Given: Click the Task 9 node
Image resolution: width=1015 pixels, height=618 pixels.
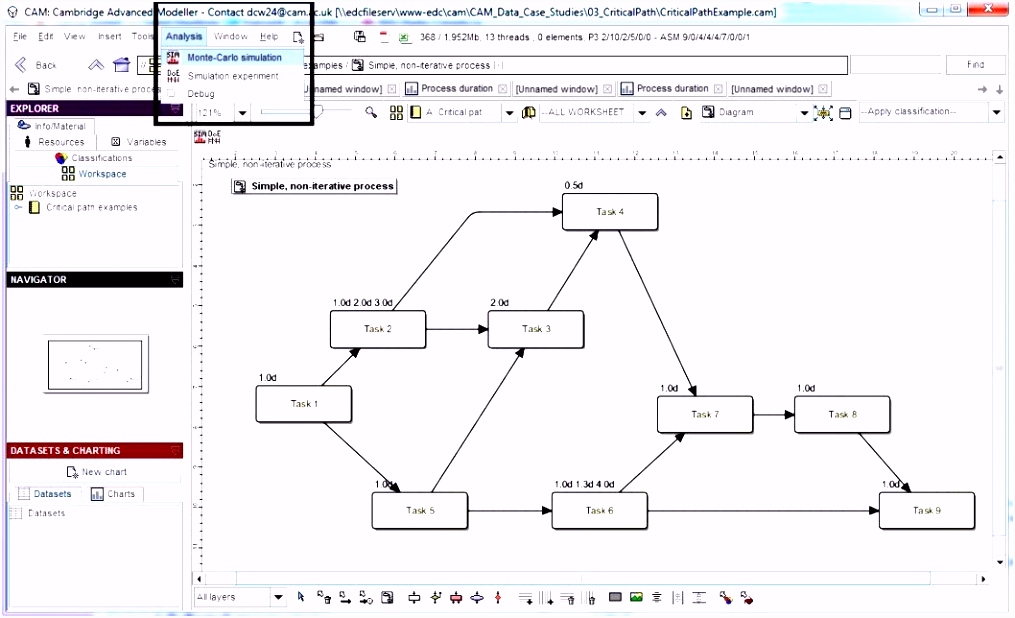Looking at the screenshot, I should tap(926, 511).
